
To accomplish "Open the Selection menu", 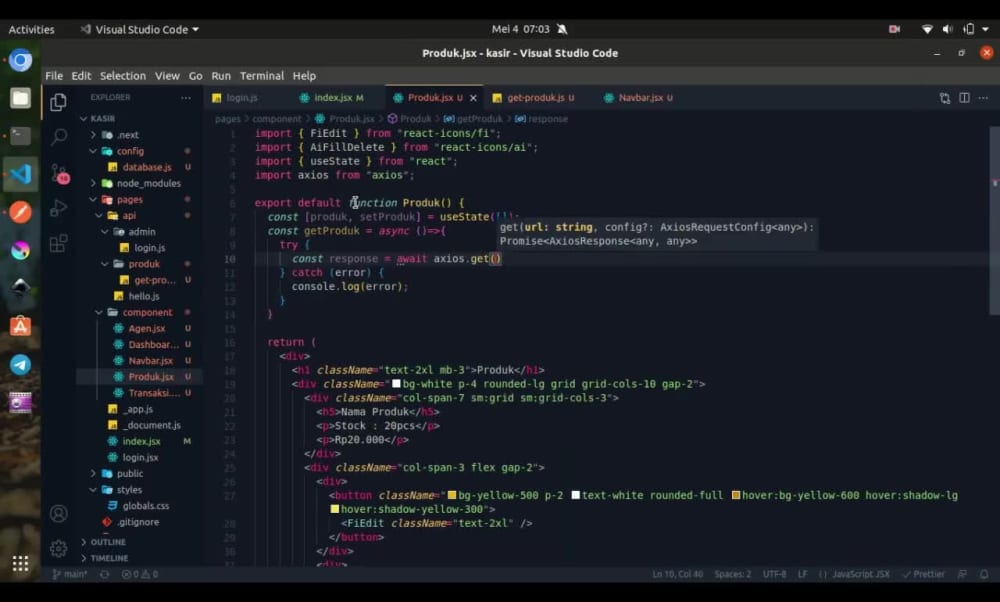I will (x=122, y=76).
